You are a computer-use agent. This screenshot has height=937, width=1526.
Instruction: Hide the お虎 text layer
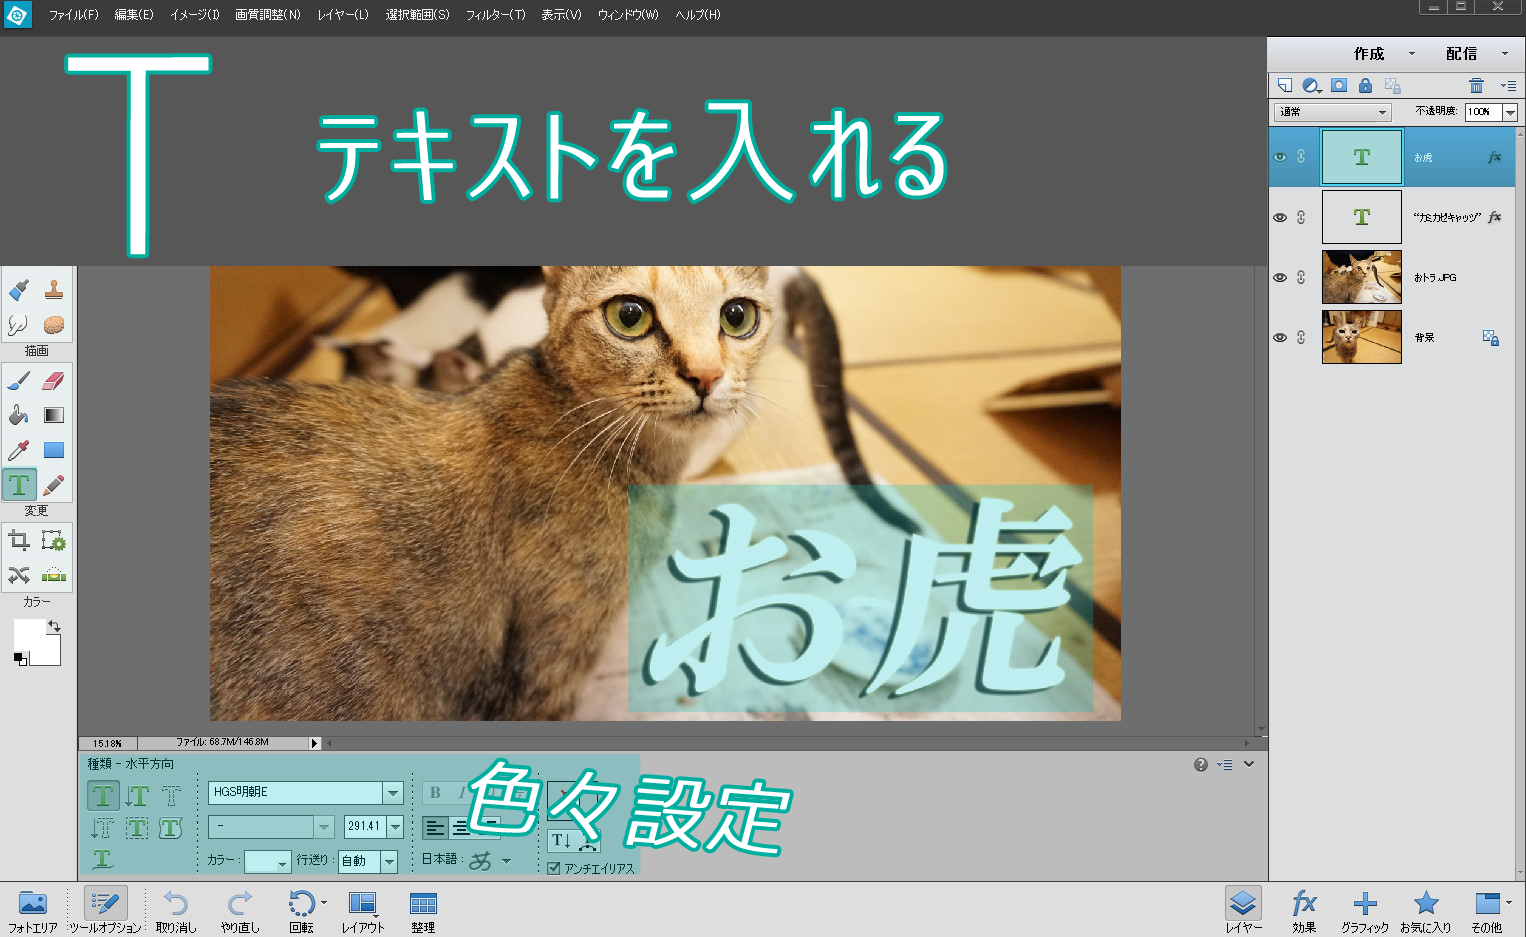click(1280, 157)
